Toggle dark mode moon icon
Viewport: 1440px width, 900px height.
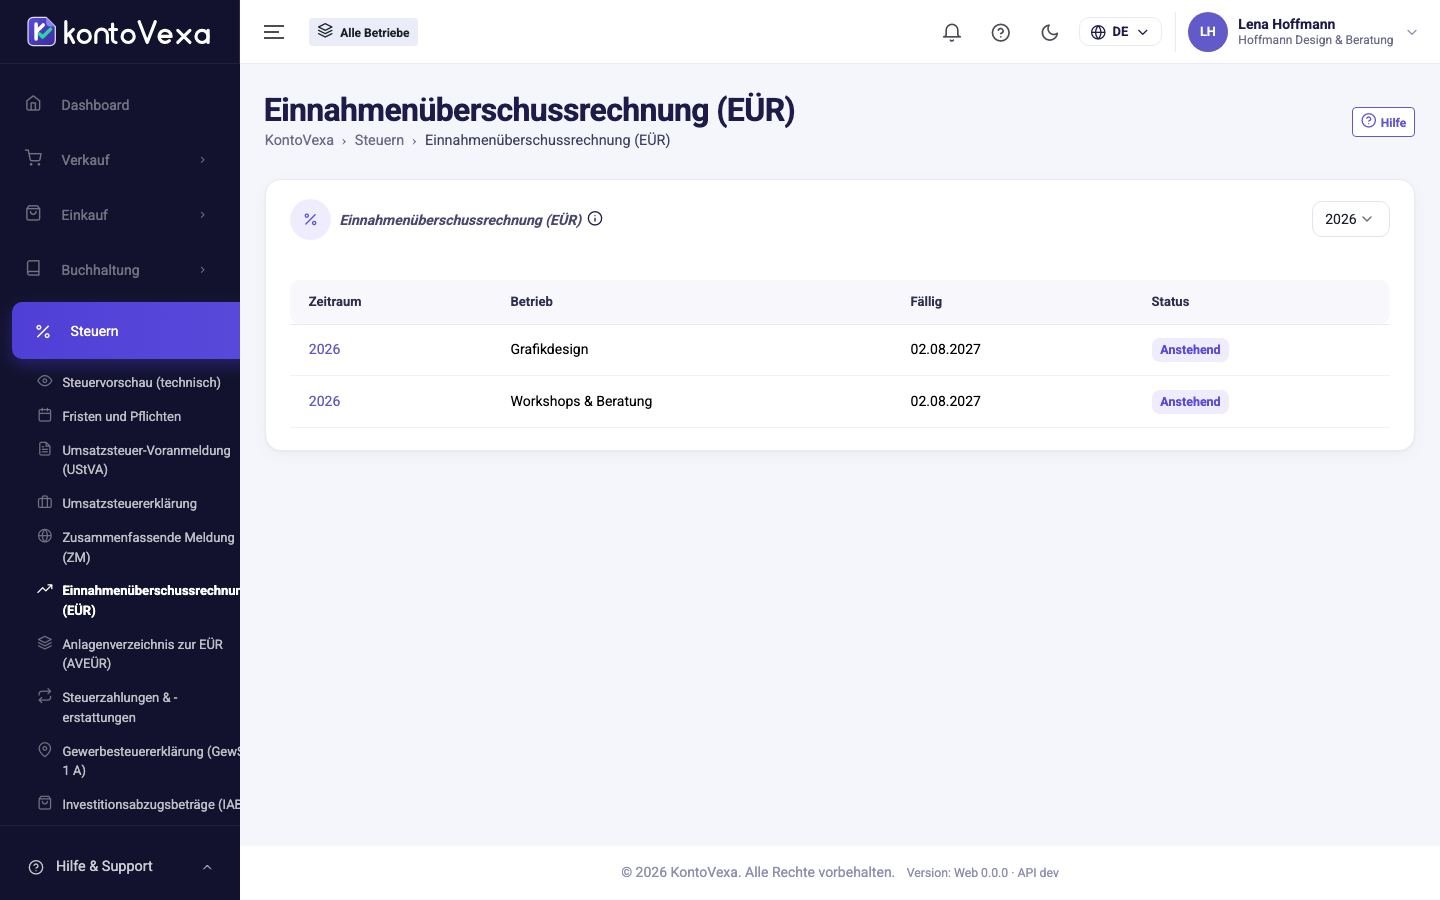tap(1049, 32)
